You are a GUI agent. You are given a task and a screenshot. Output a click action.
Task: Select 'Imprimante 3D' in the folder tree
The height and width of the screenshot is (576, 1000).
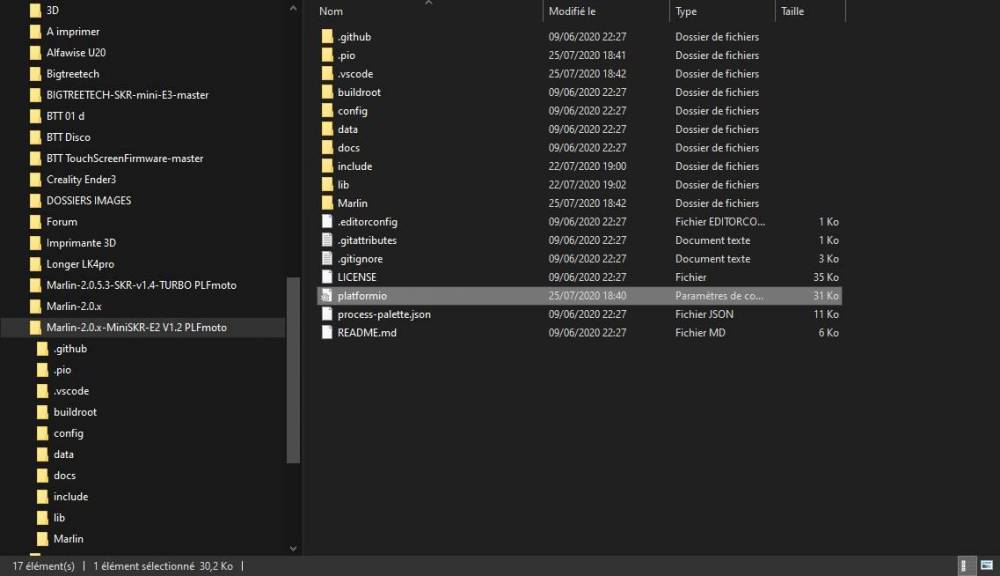click(81, 242)
